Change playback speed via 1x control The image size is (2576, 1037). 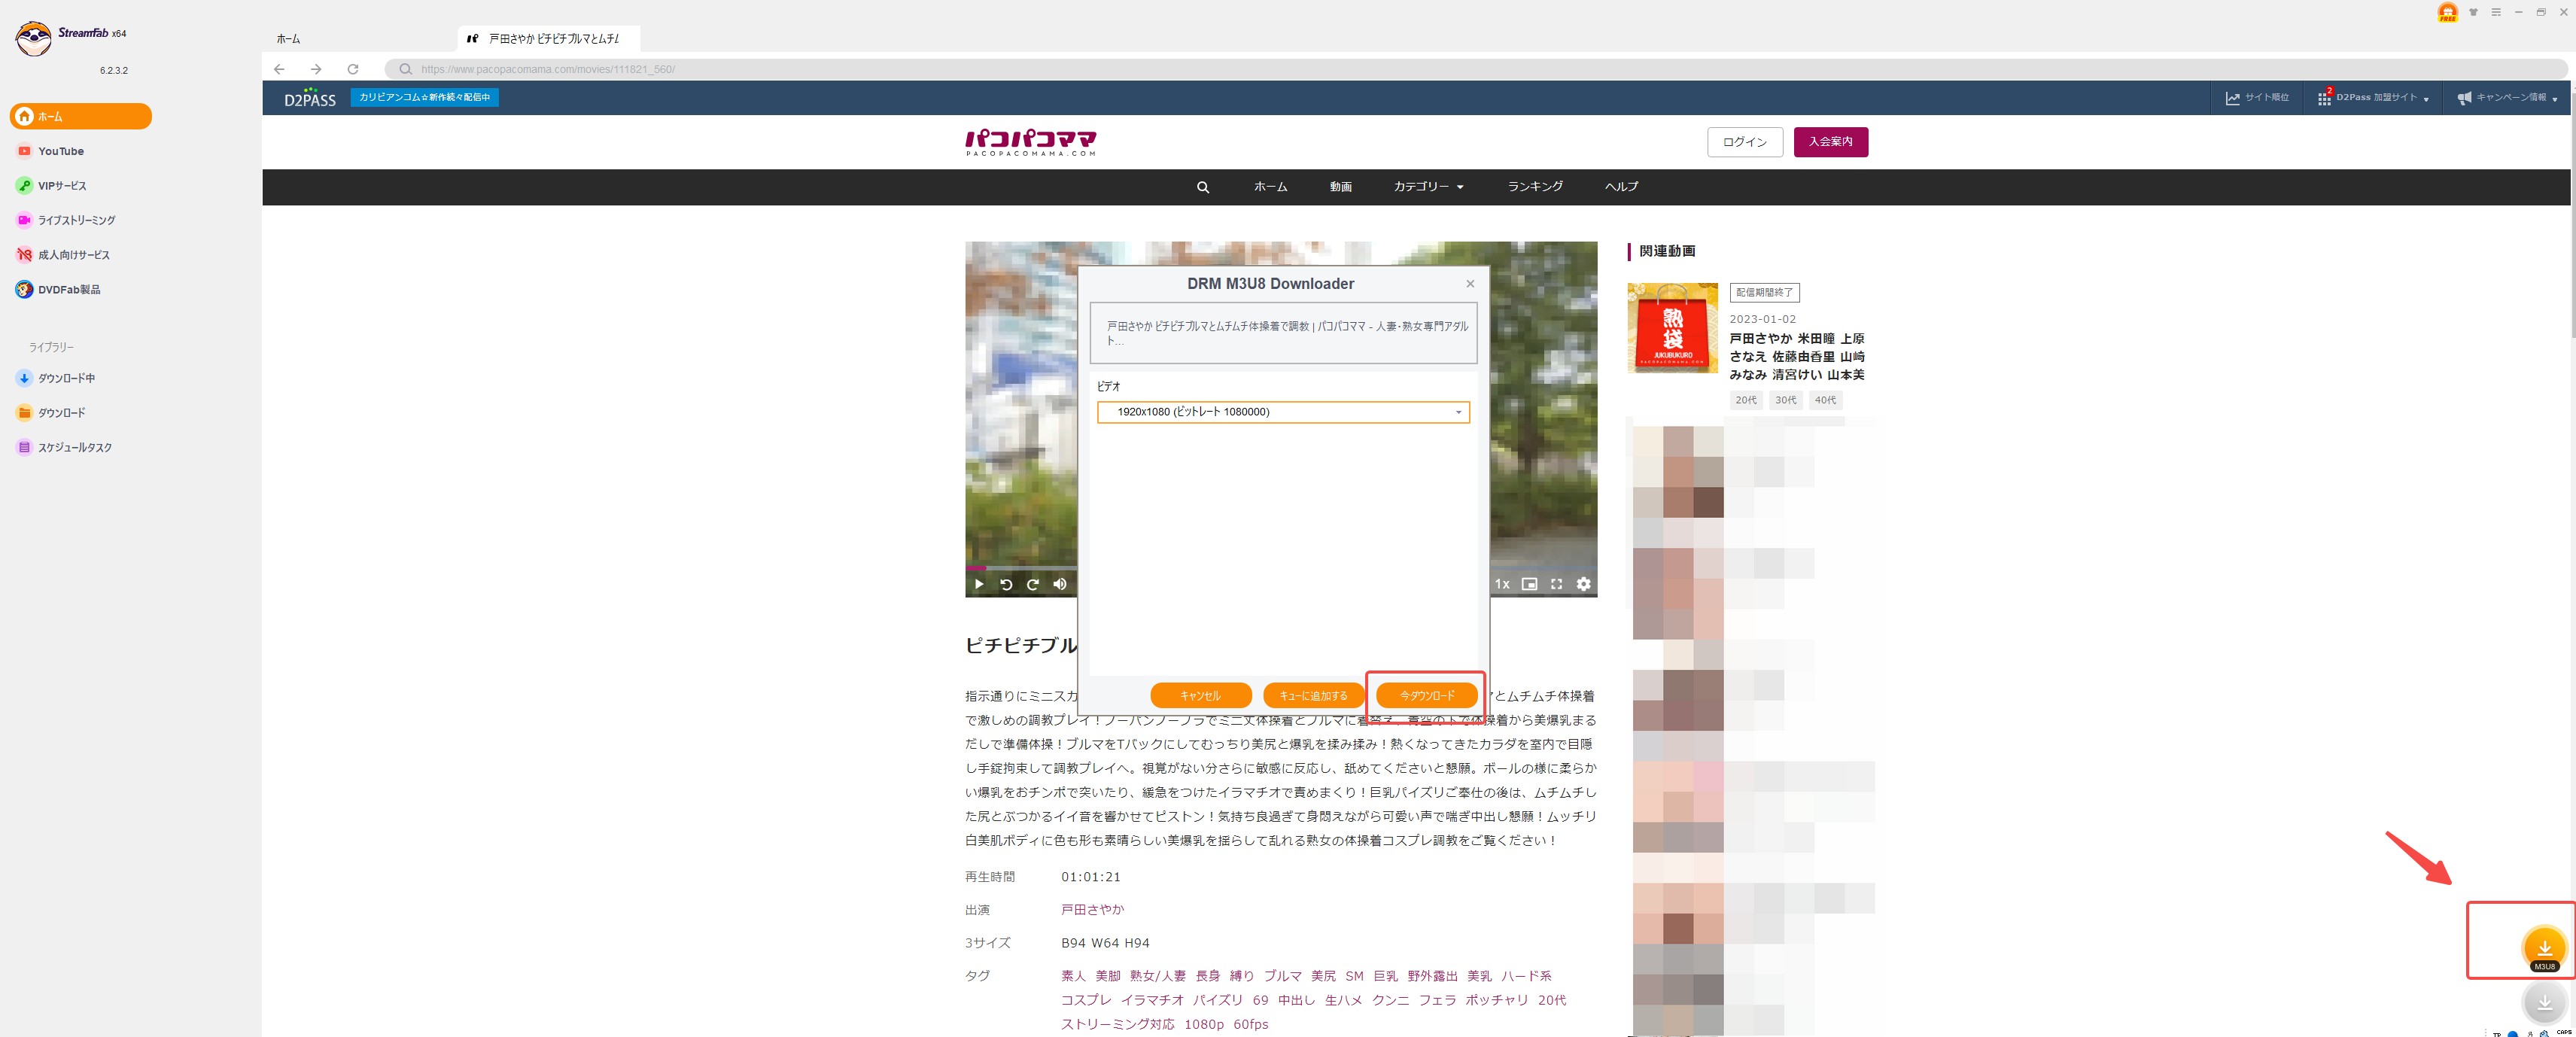[1502, 584]
